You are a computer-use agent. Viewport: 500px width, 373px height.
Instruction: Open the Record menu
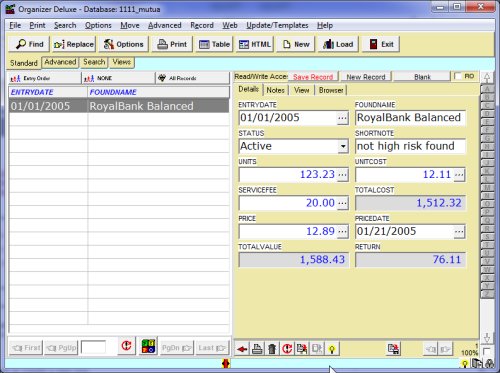coord(202,25)
